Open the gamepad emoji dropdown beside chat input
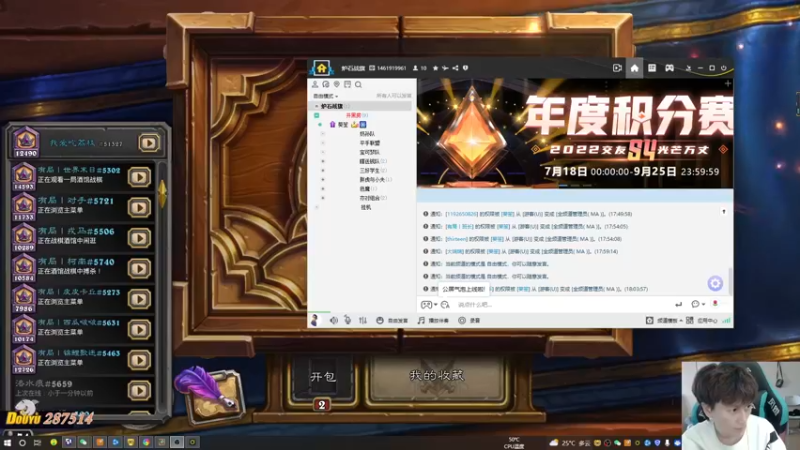 click(x=429, y=305)
